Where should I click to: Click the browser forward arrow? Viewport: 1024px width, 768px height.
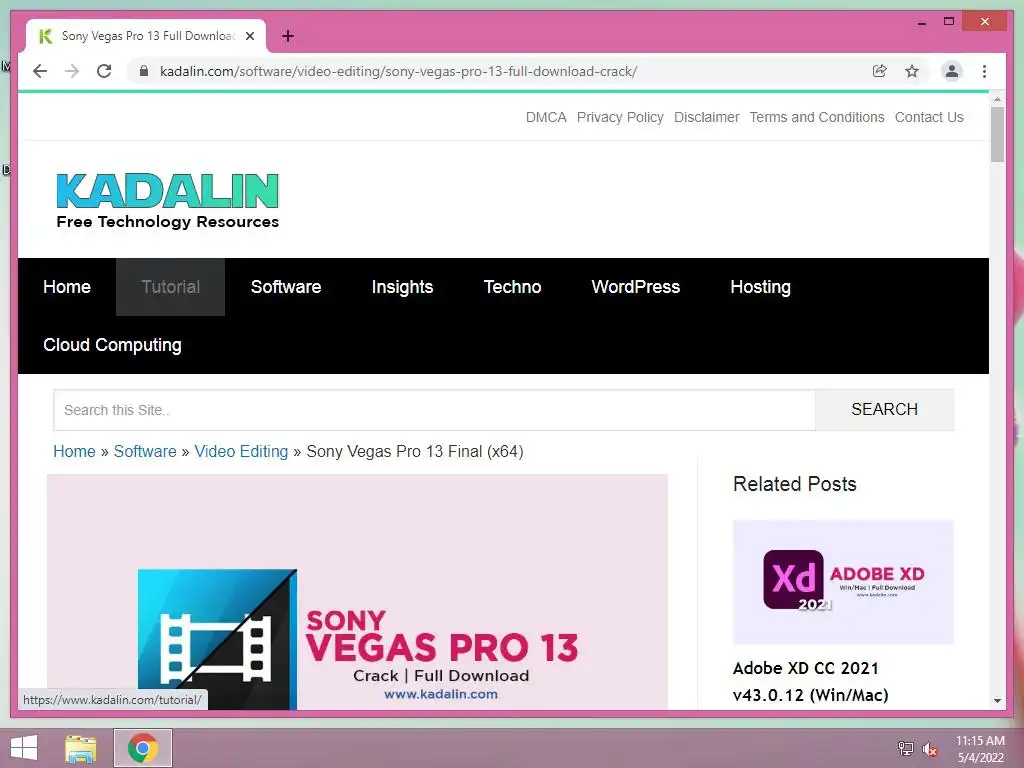click(72, 71)
